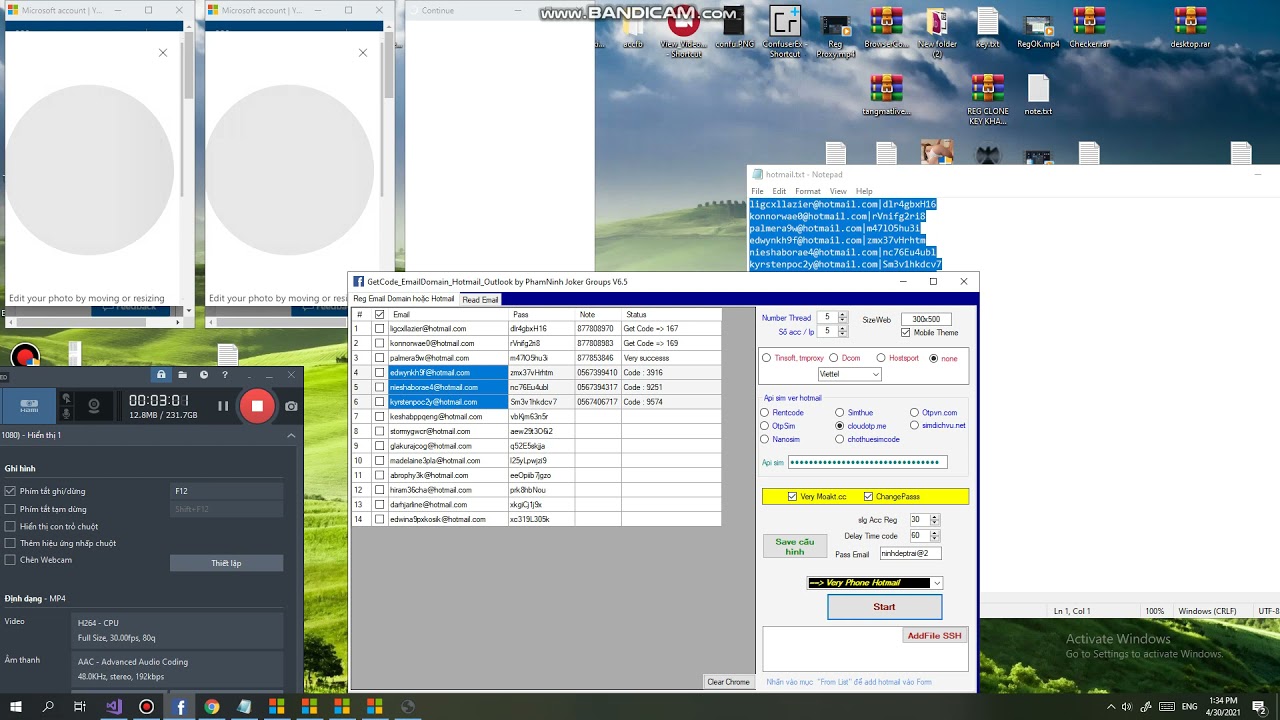The image size is (1280, 720).
Task: Enable 'Thêm hiệu ứng nhấp chuột' checkbox
Action: pyautogui.click(x=10, y=543)
